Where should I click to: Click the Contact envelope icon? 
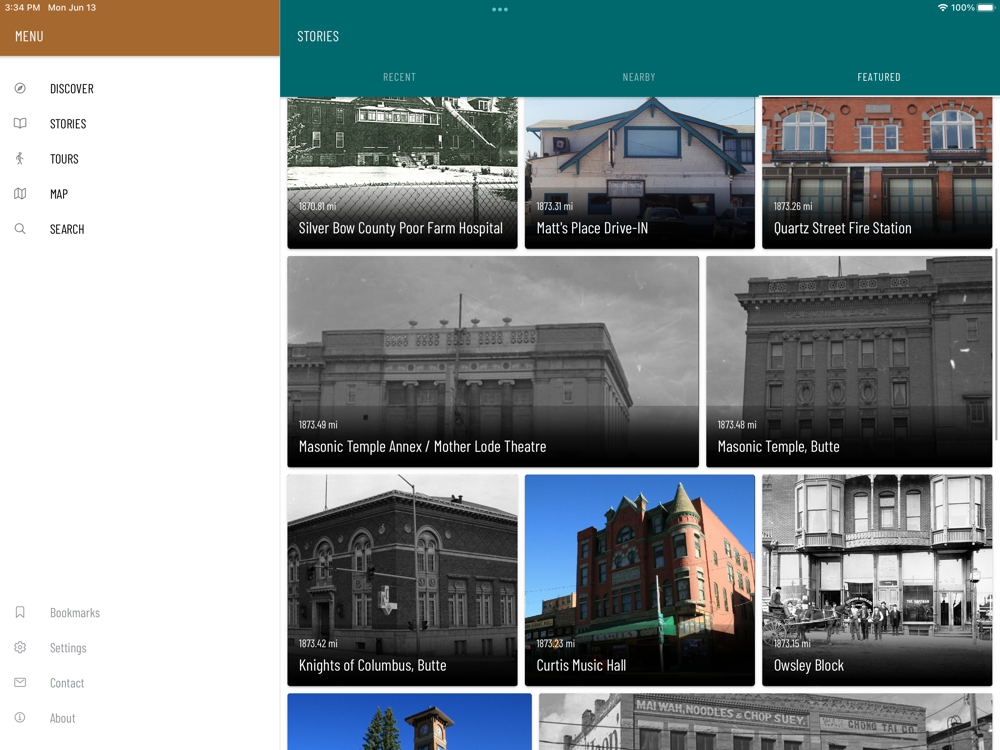20,682
